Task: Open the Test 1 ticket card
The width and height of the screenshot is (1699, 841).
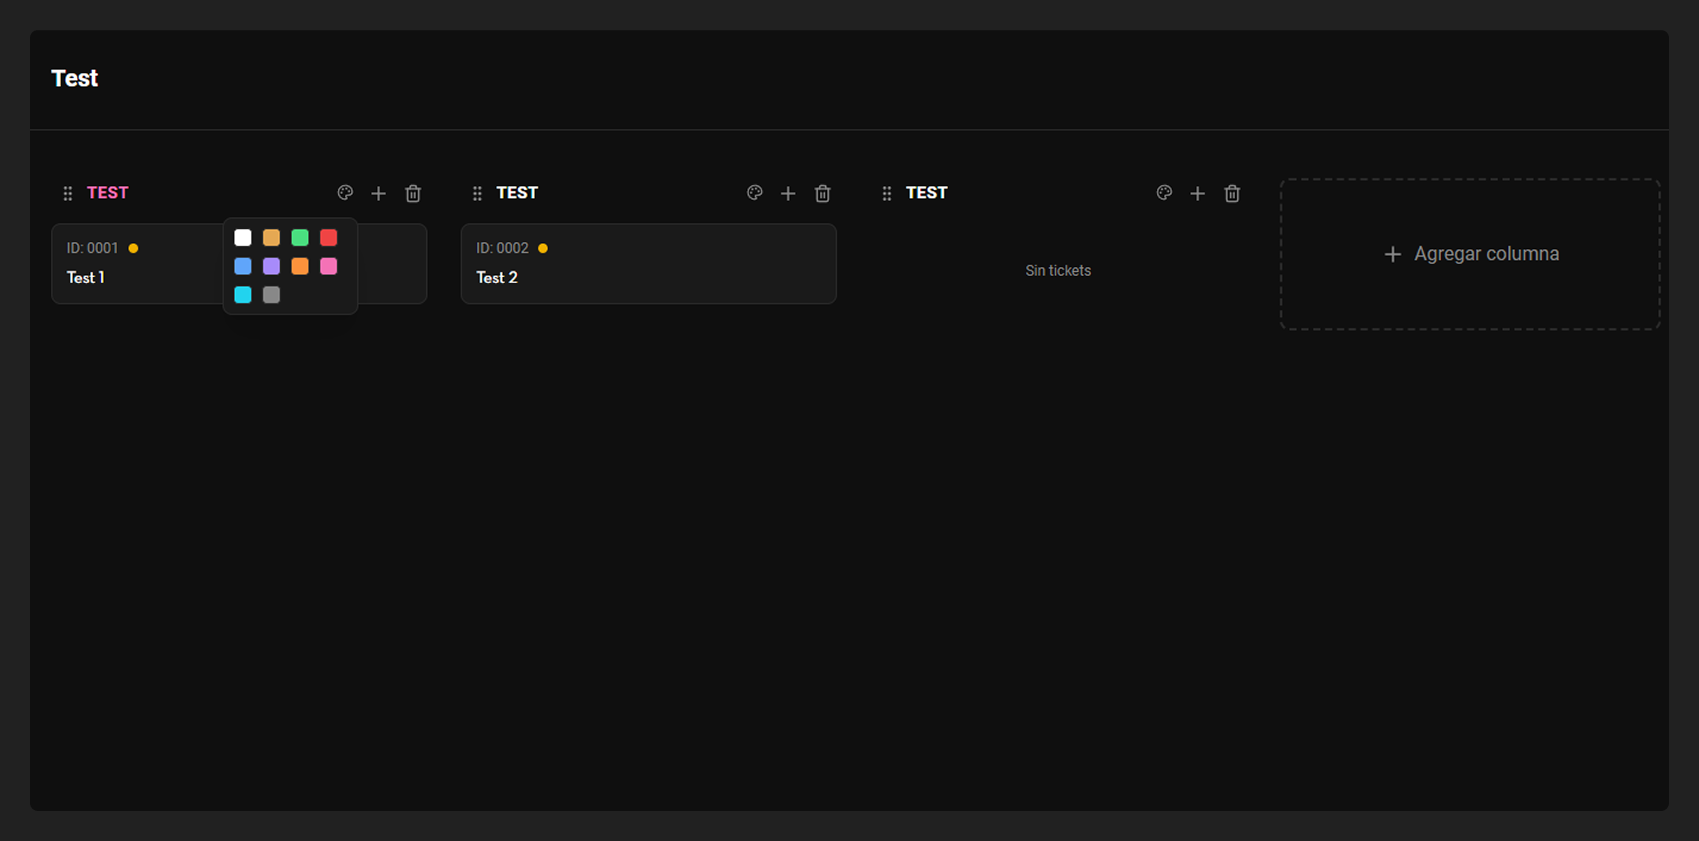Action: pyautogui.click(x=137, y=263)
